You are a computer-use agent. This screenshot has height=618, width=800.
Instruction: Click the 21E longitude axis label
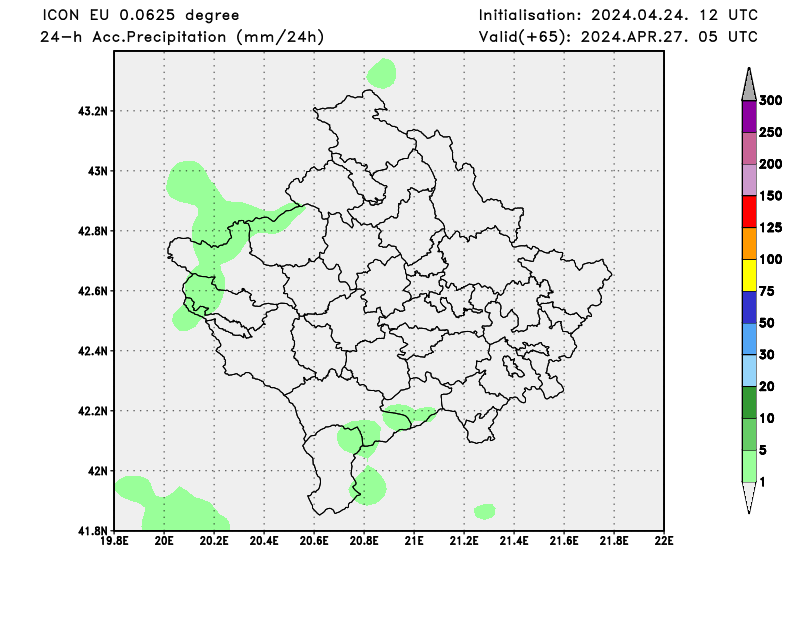click(414, 541)
